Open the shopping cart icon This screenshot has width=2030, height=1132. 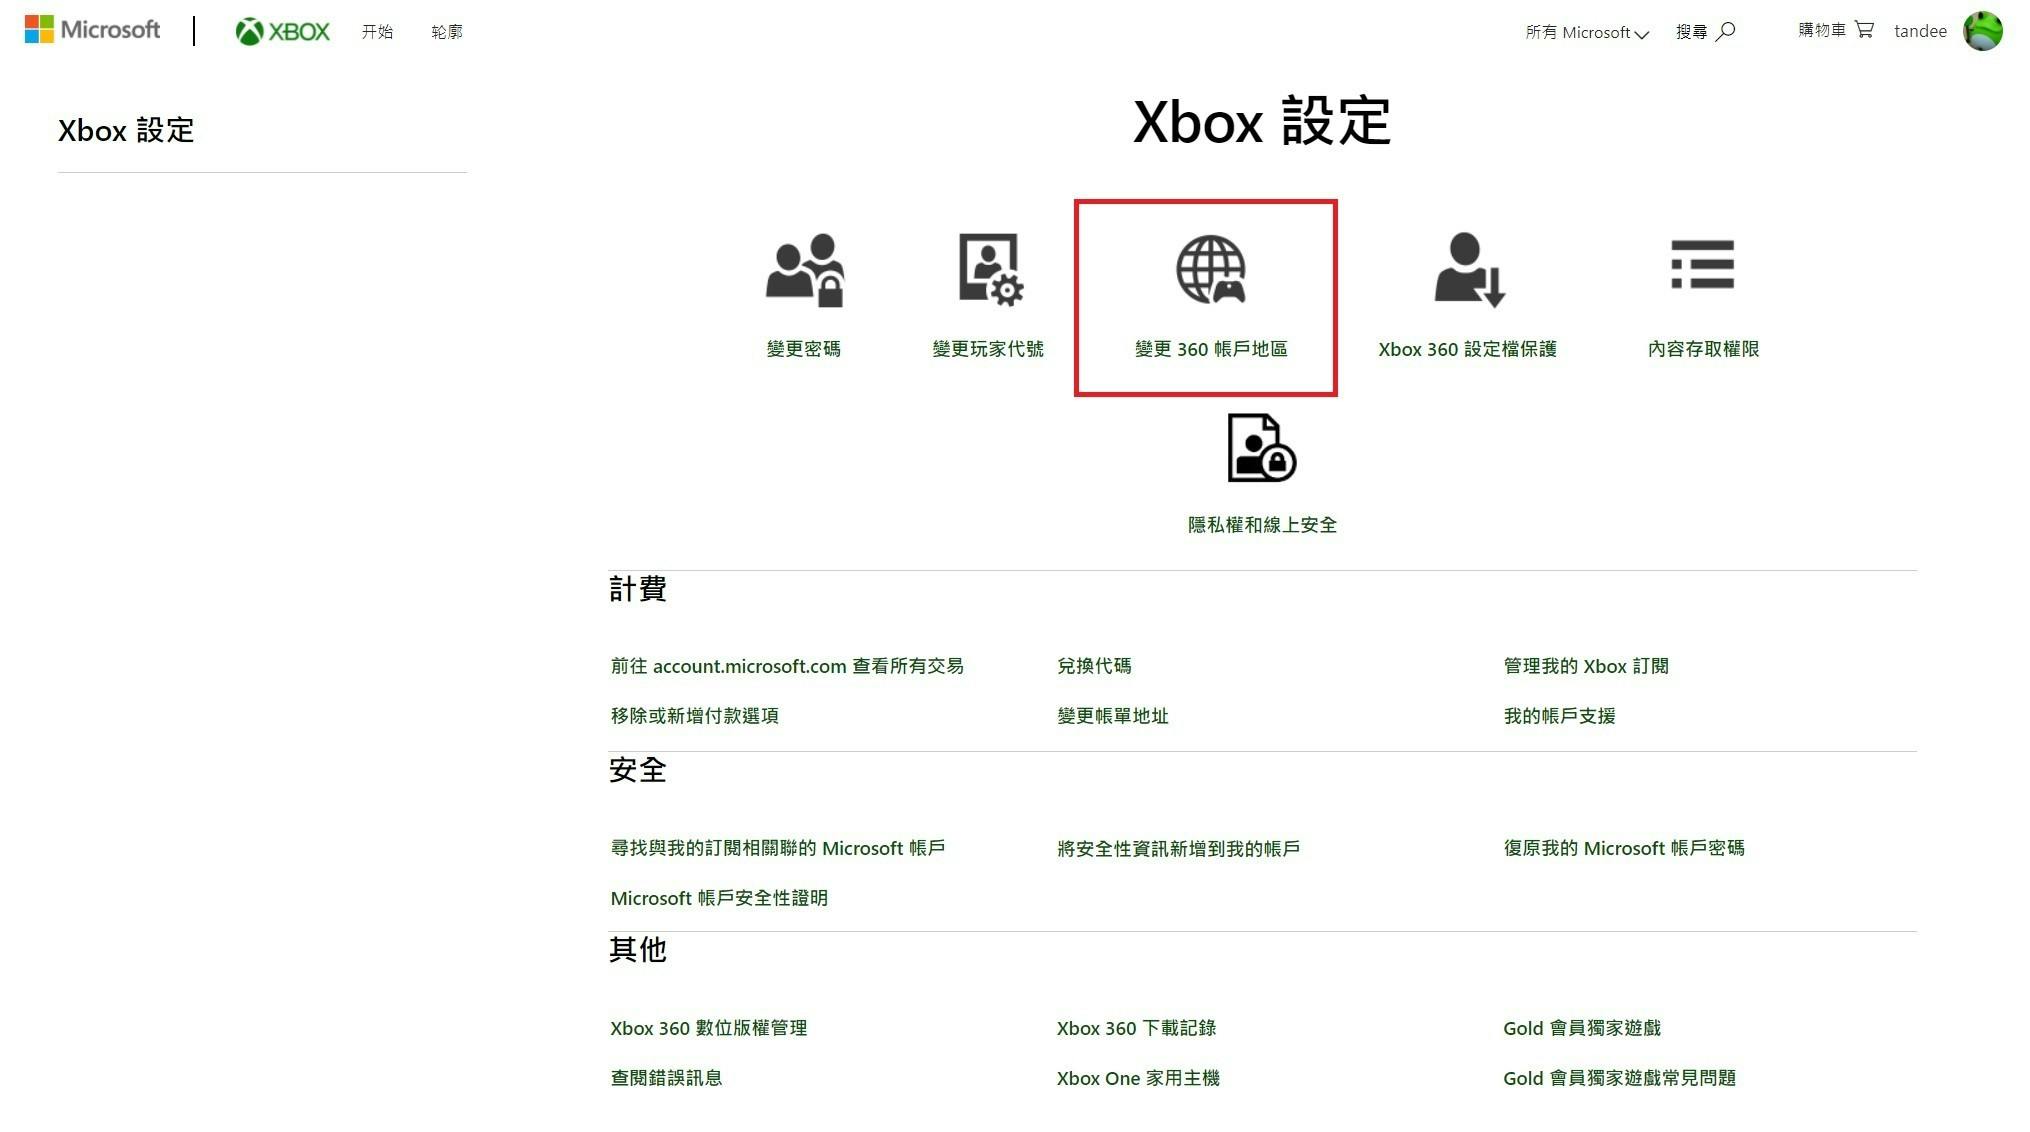click(1864, 30)
